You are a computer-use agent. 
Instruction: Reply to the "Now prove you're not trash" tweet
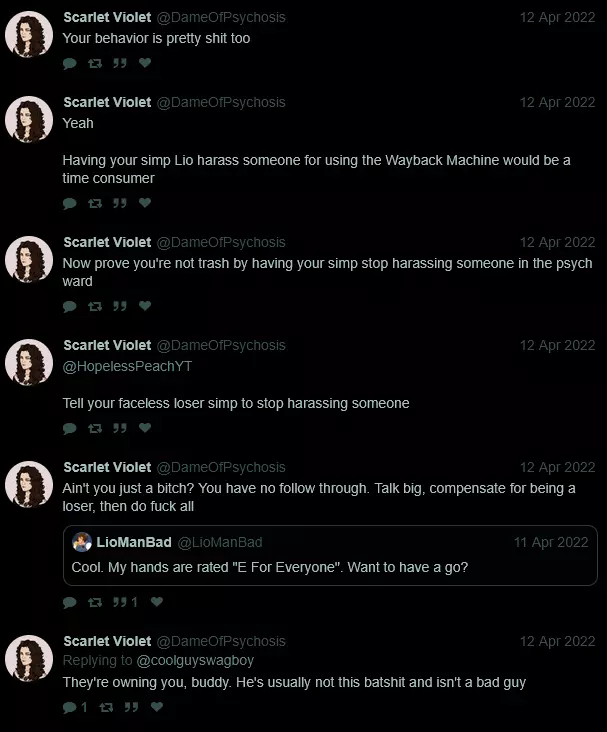(70, 306)
